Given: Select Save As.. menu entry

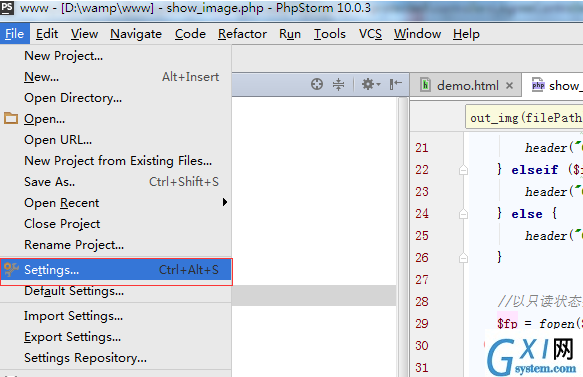Looking at the screenshot, I should [116, 182].
